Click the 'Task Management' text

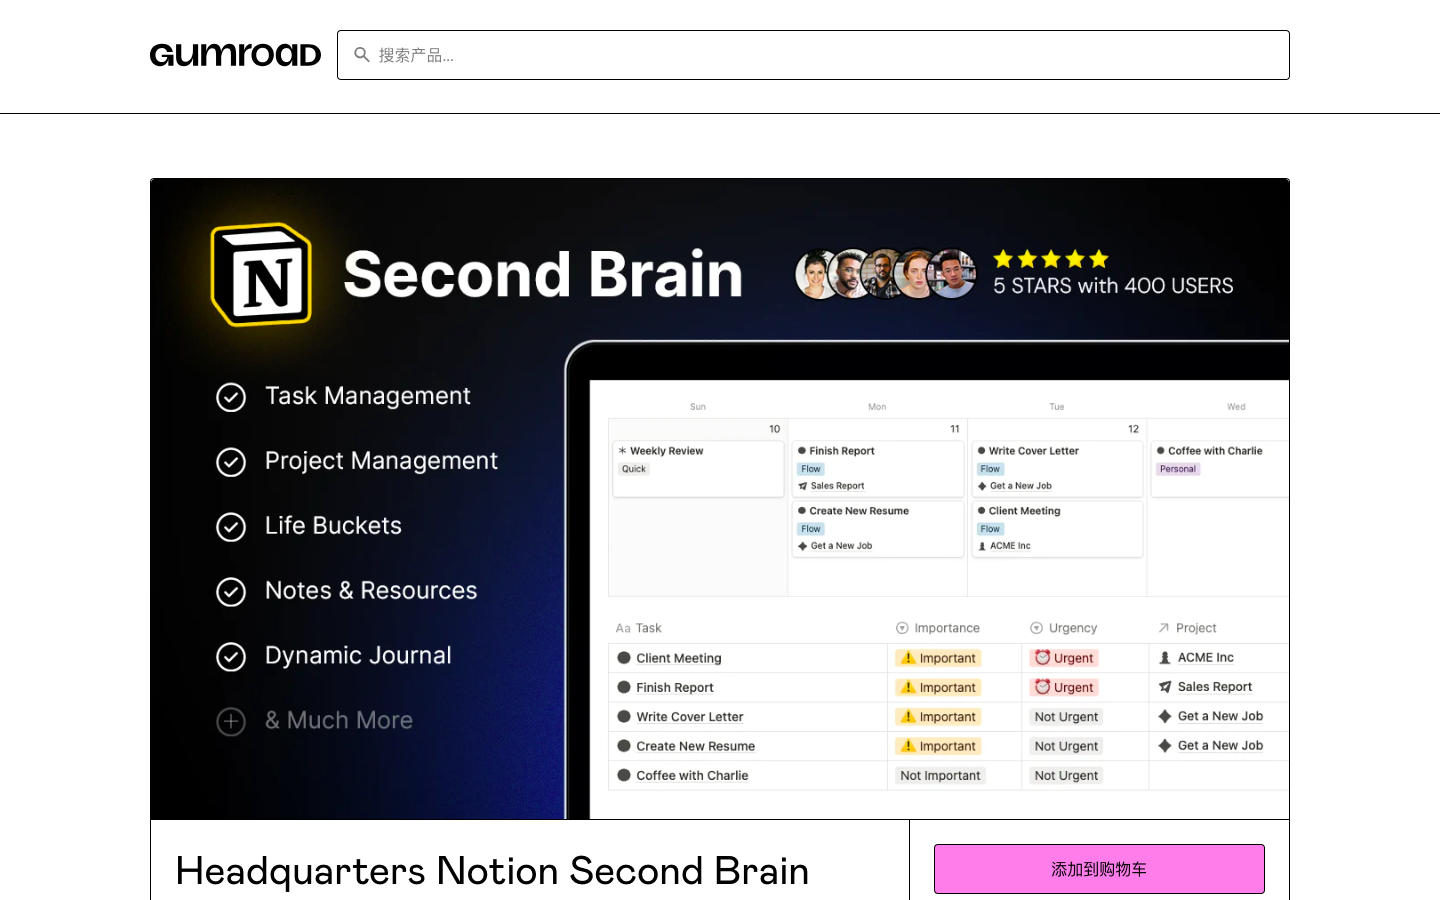(x=367, y=396)
